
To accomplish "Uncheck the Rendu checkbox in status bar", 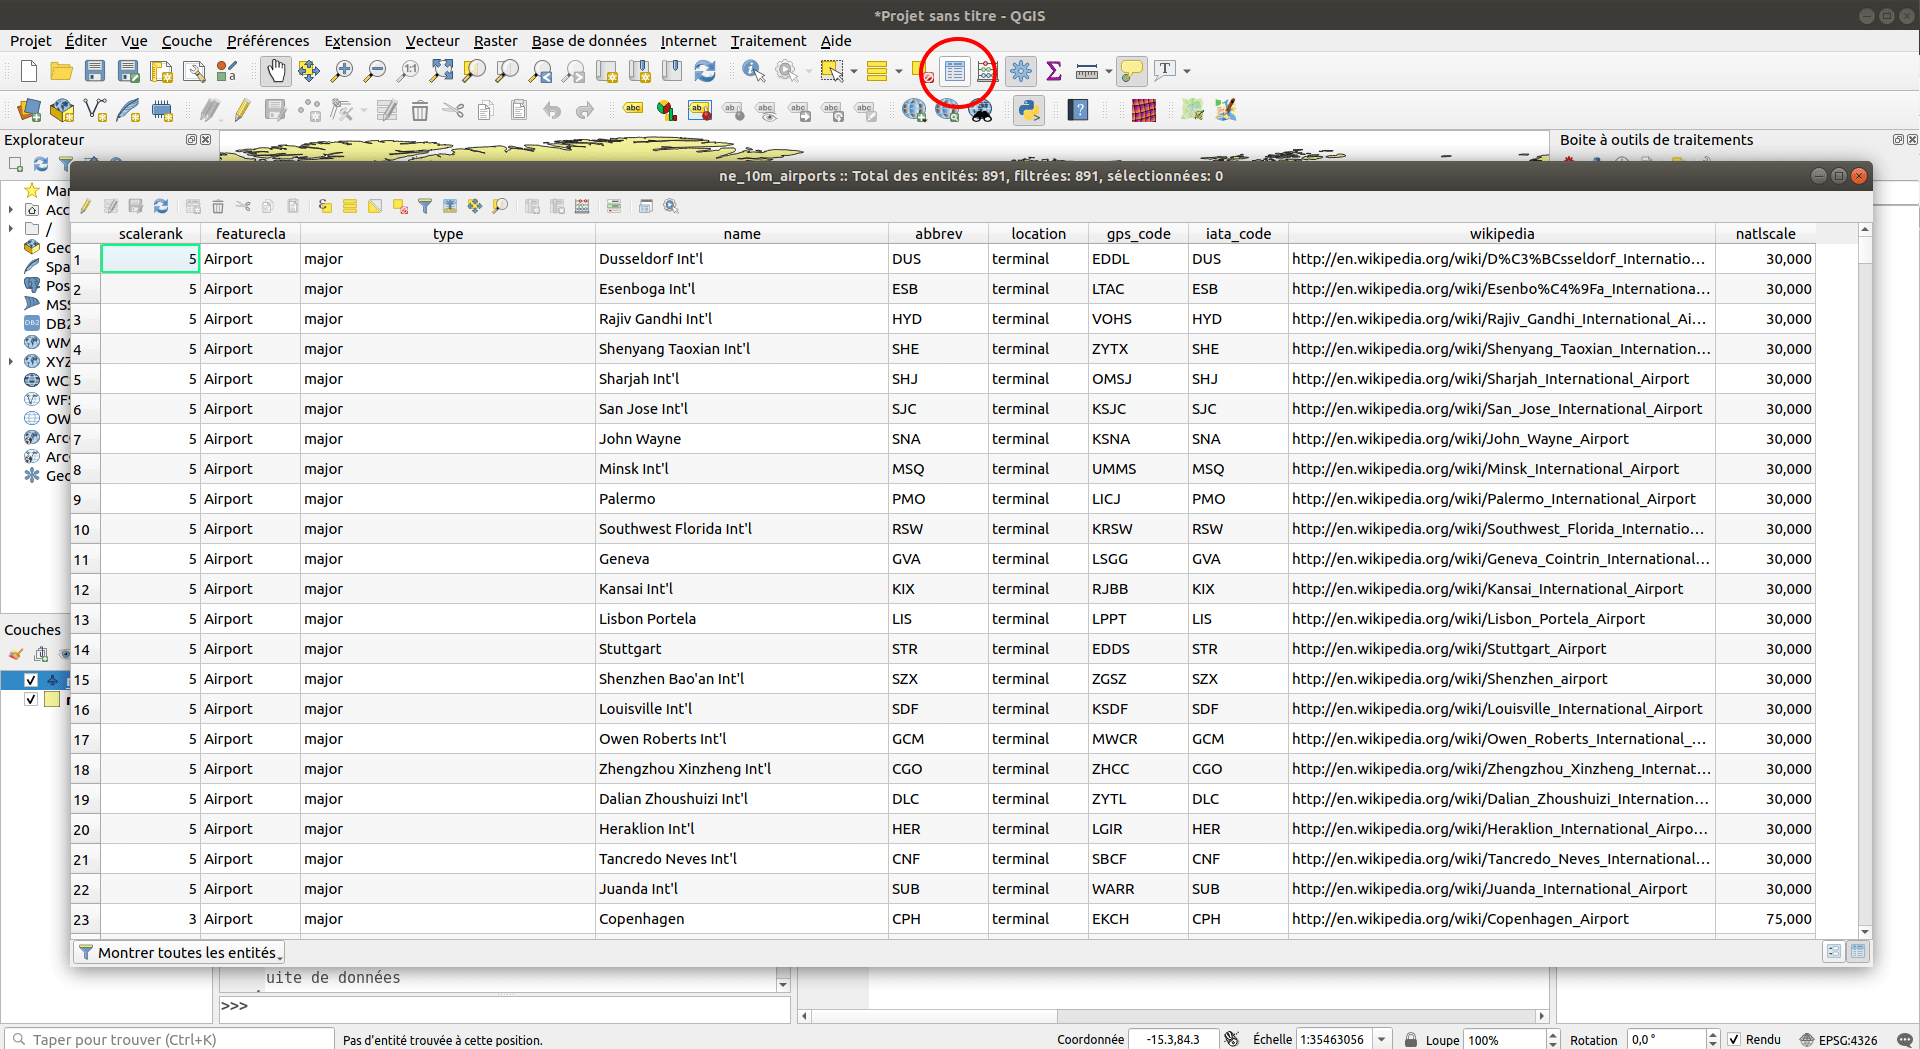I will 1735,1039.
